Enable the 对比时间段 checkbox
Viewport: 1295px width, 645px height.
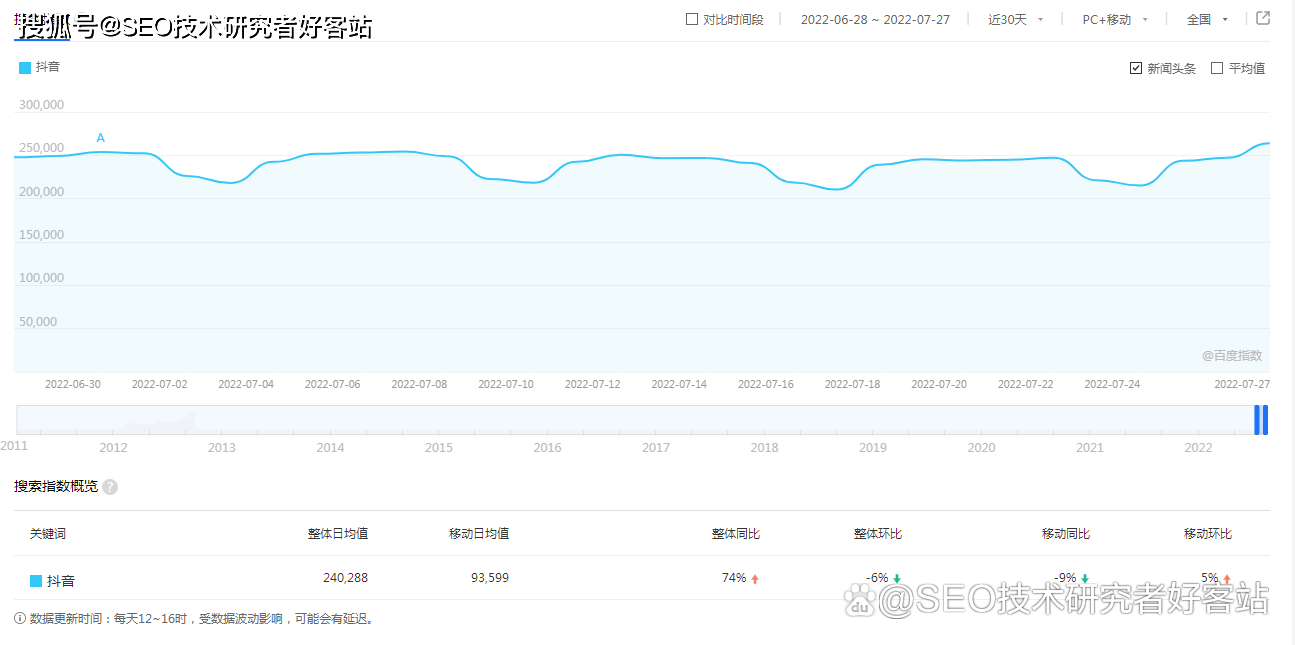click(691, 18)
